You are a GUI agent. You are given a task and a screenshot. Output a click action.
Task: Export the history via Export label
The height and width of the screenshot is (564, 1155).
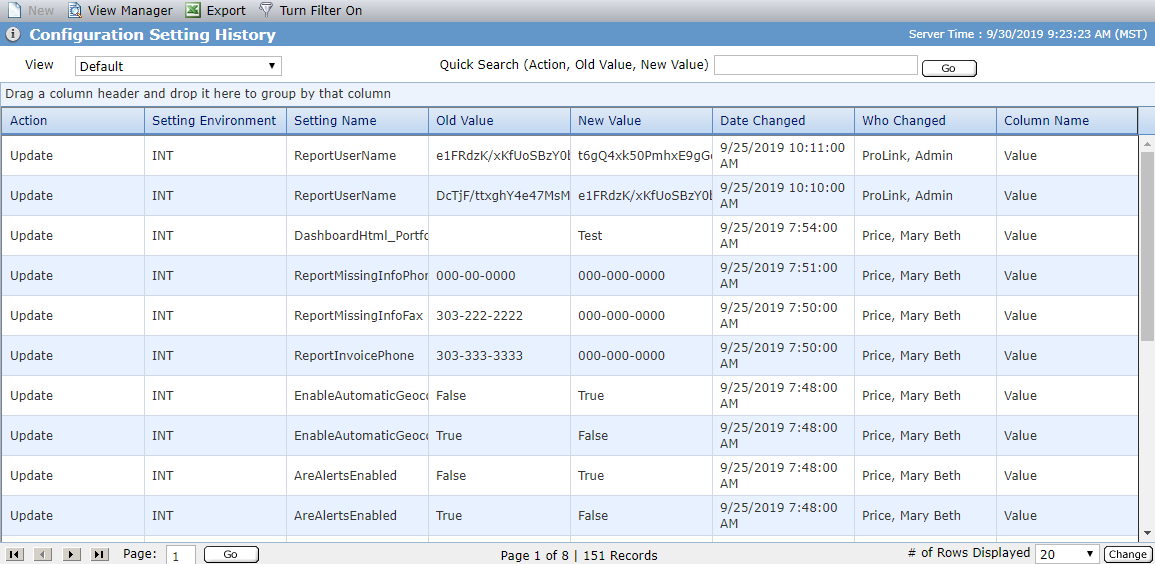226,11
